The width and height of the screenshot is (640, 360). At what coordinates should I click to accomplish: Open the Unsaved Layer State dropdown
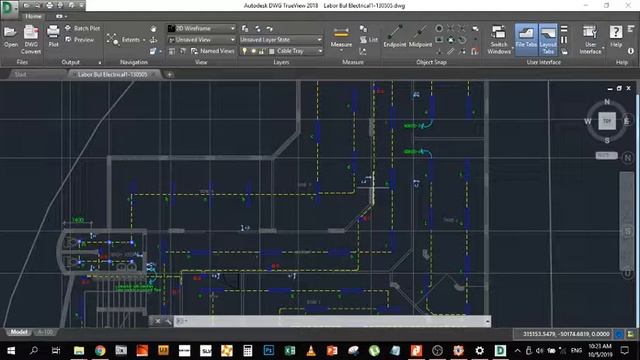[x=281, y=40]
